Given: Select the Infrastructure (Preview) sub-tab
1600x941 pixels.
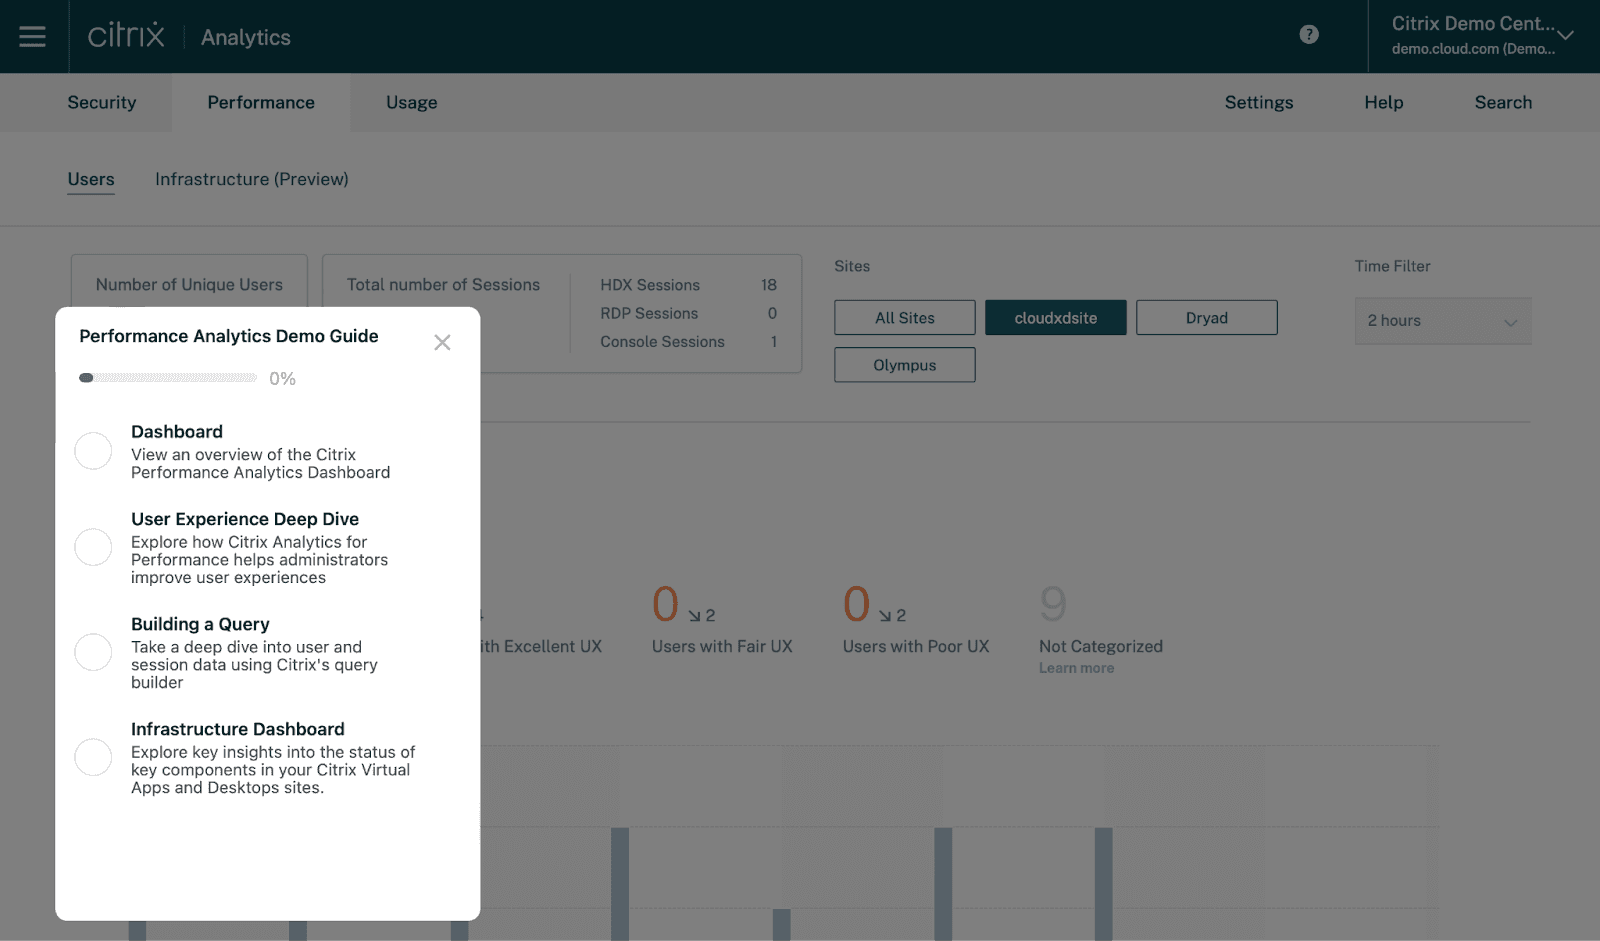Looking at the screenshot, I should pyautogui.click(x=252, y=179).
